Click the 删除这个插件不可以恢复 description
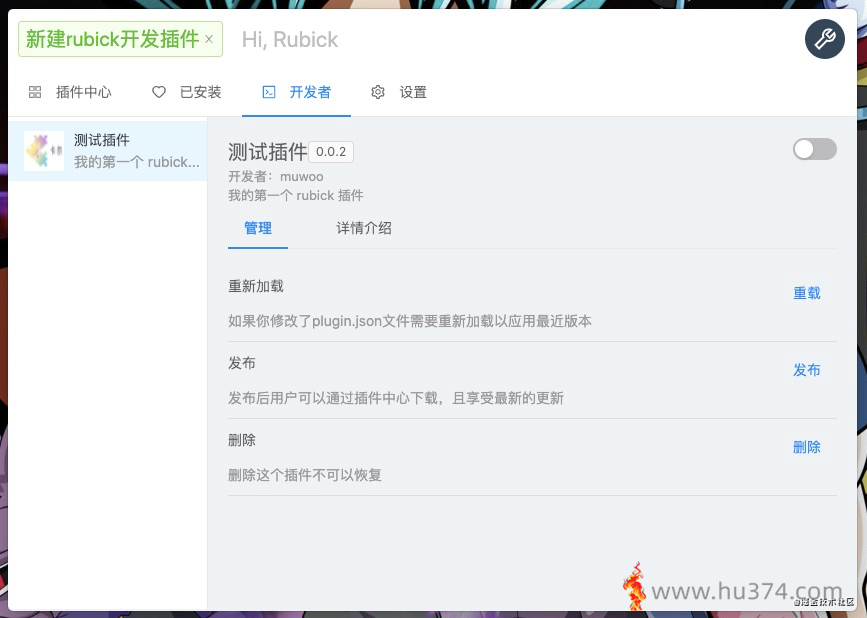 click(305, 475)
